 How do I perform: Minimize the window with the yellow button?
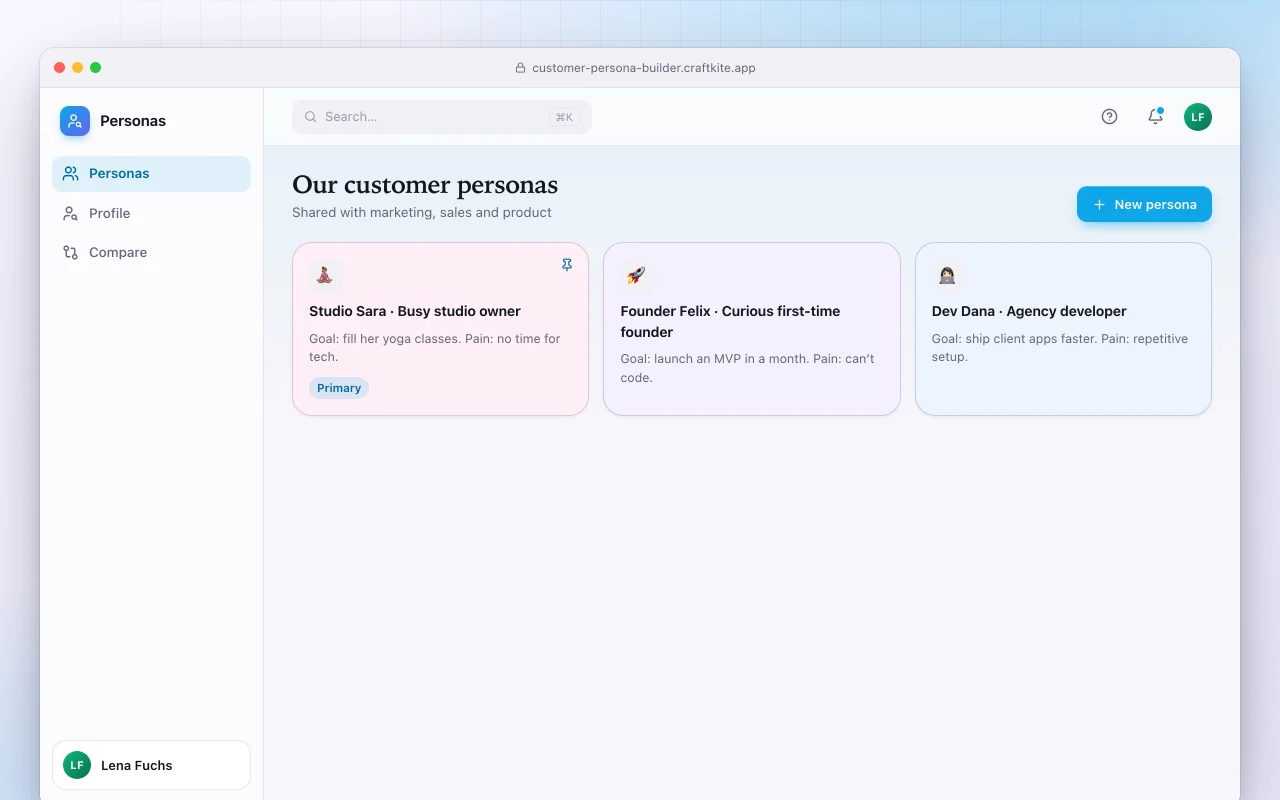[77, 68]
